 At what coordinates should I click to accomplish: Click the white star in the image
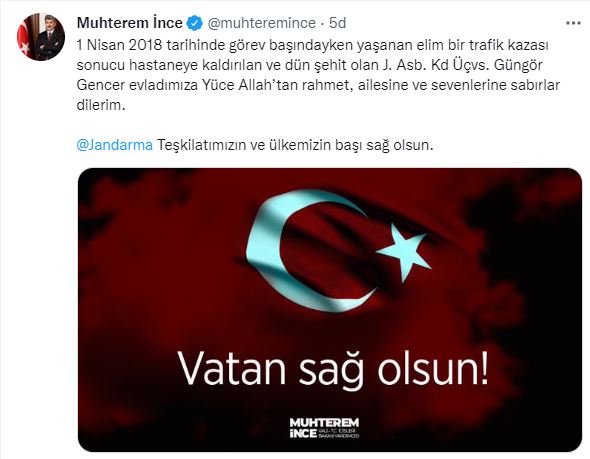404,251
